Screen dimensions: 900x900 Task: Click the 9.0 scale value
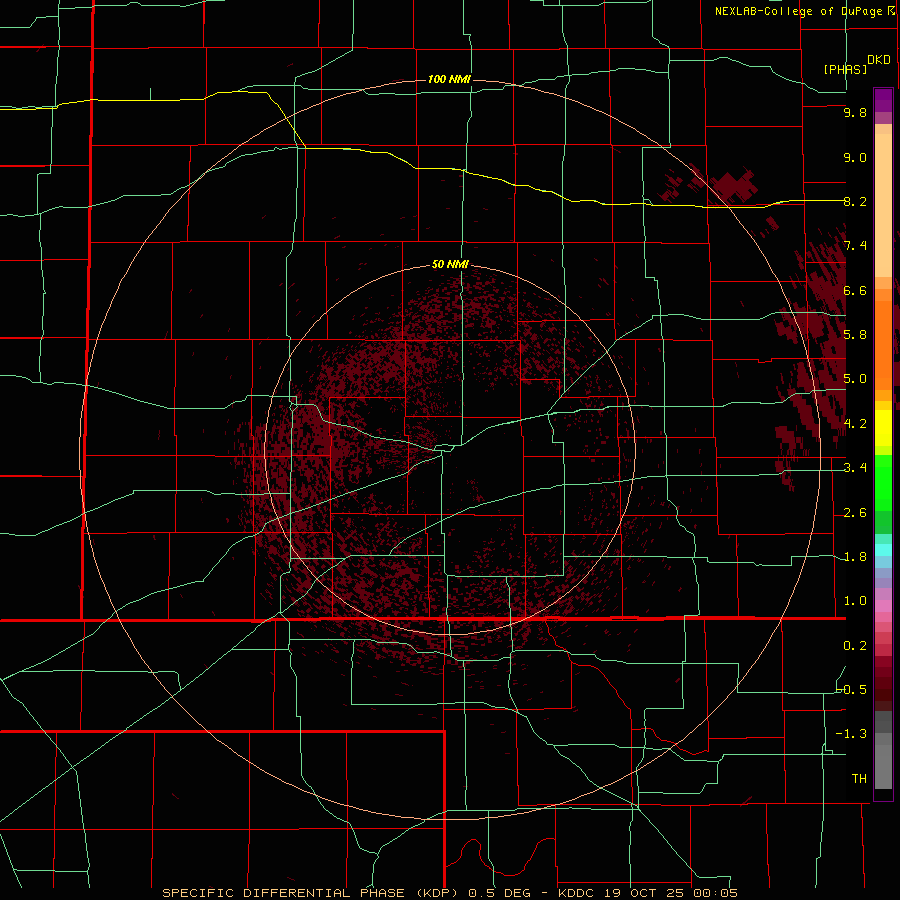tap(855, 157)
